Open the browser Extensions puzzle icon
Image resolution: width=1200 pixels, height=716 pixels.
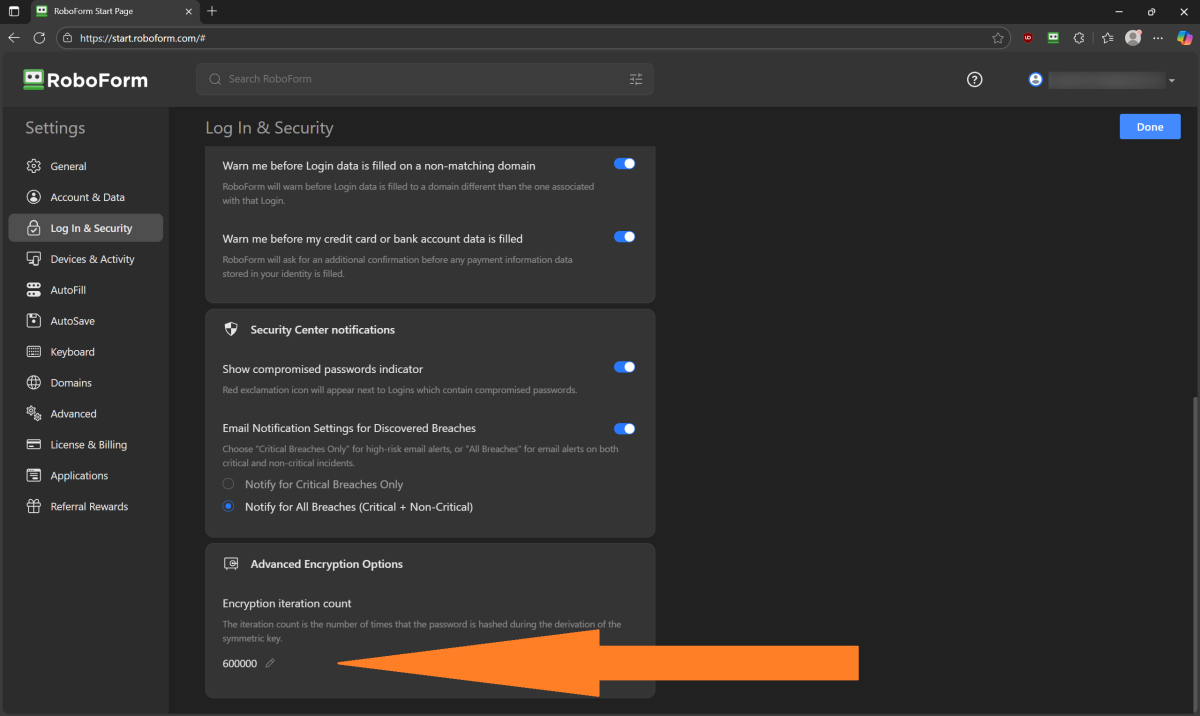1080,38
